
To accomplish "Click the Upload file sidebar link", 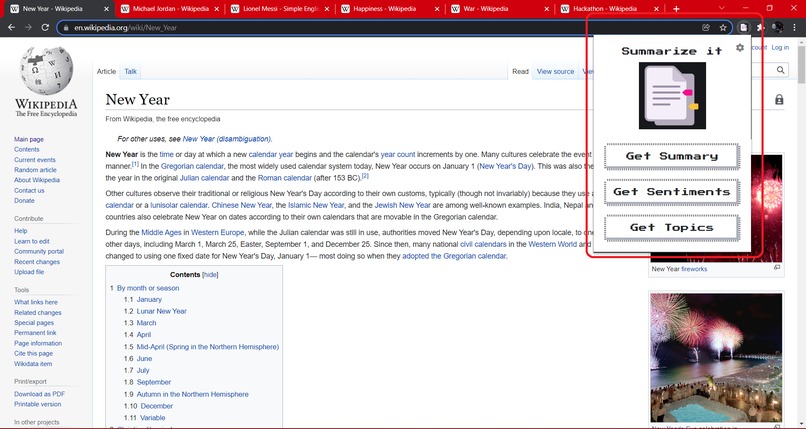I will coord(29,272).
